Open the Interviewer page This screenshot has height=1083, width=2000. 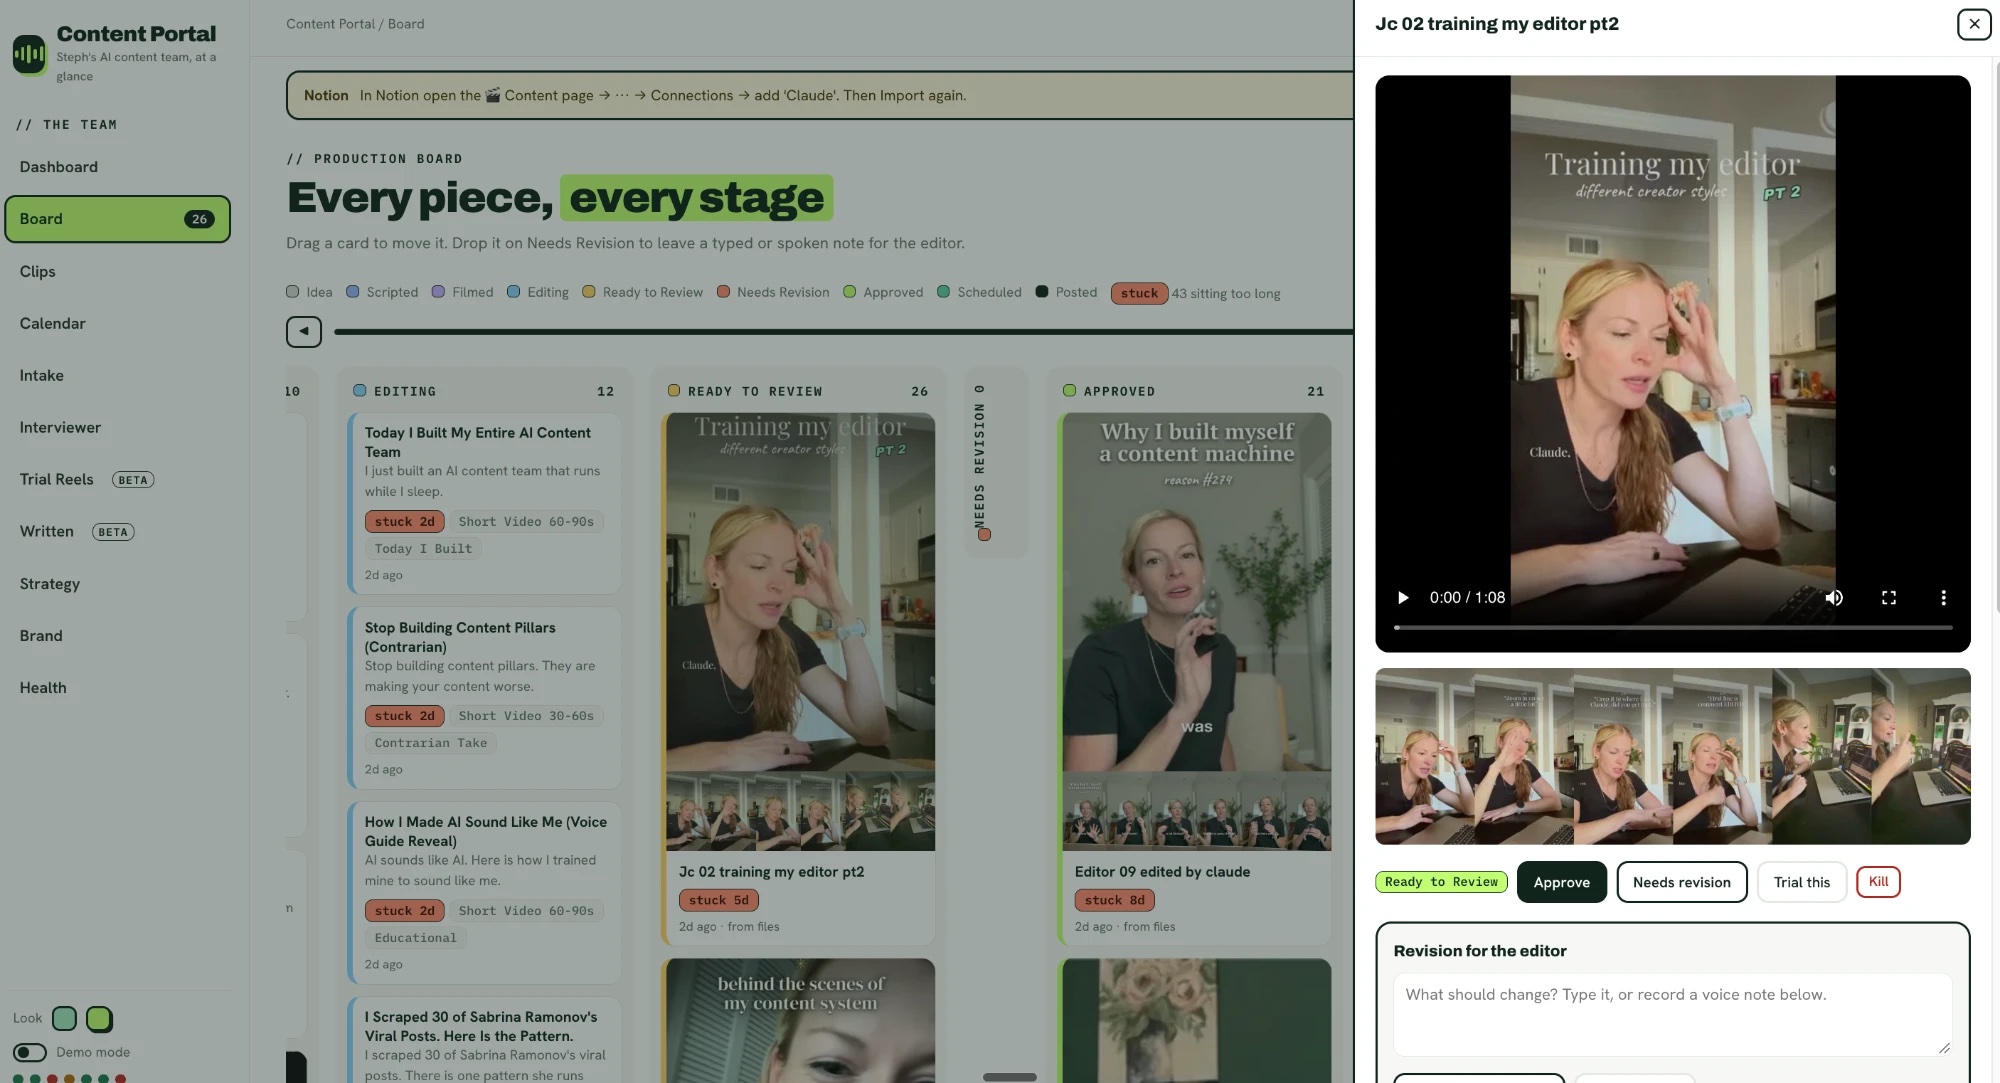(x=117, y=427)
